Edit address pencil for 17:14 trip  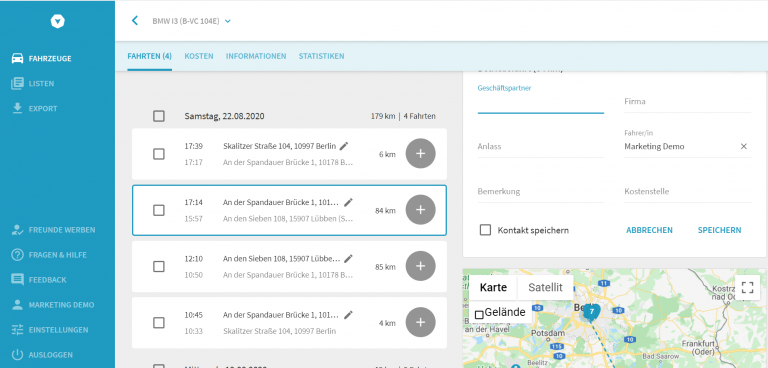pyautogui.click(x=348, y=202)
